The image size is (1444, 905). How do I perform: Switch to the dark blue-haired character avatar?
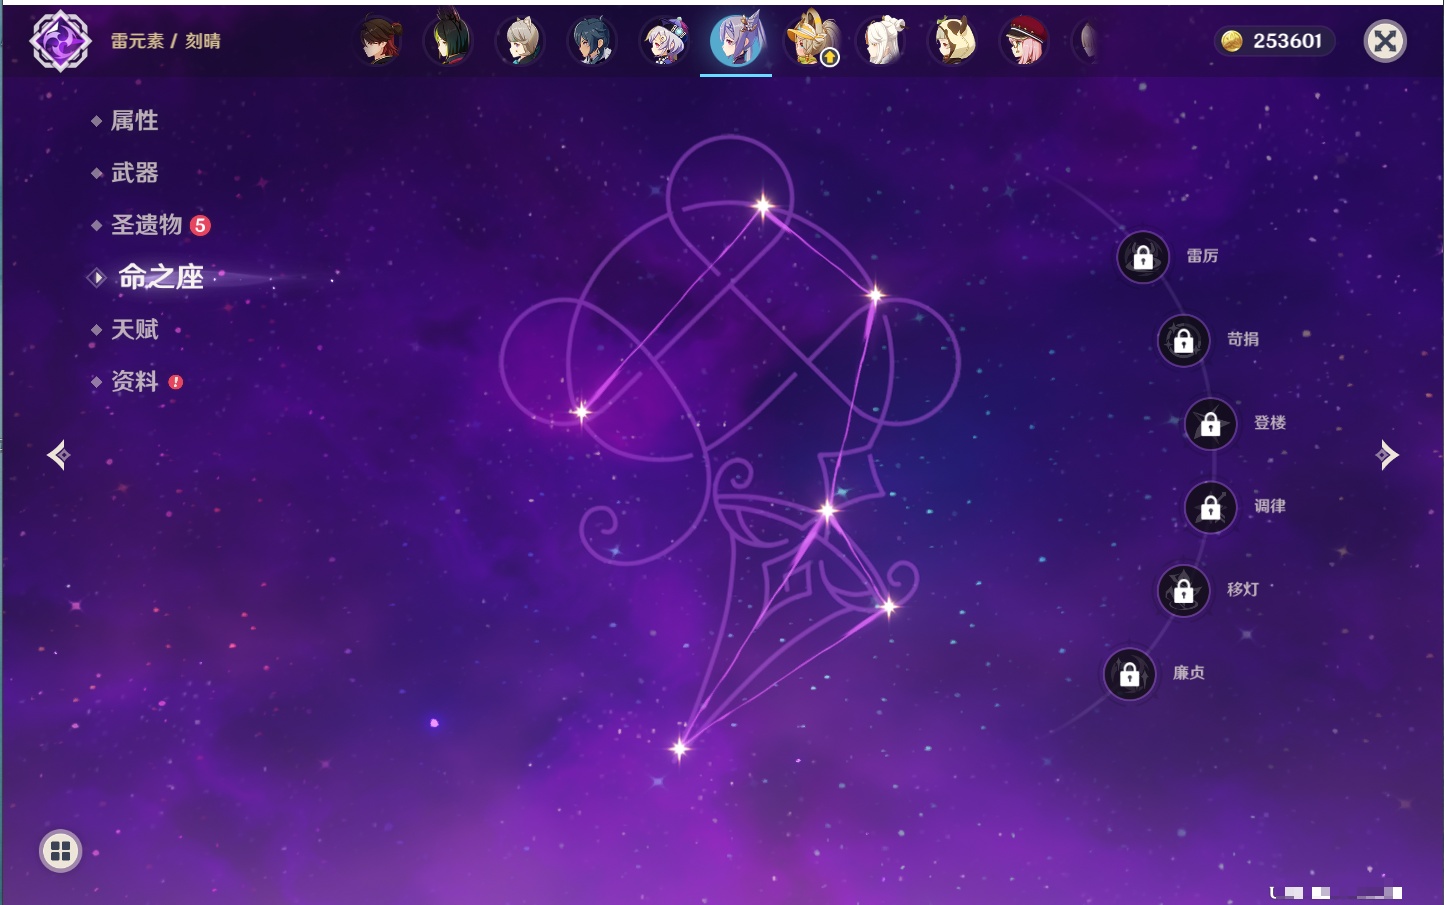coord(592,41)
